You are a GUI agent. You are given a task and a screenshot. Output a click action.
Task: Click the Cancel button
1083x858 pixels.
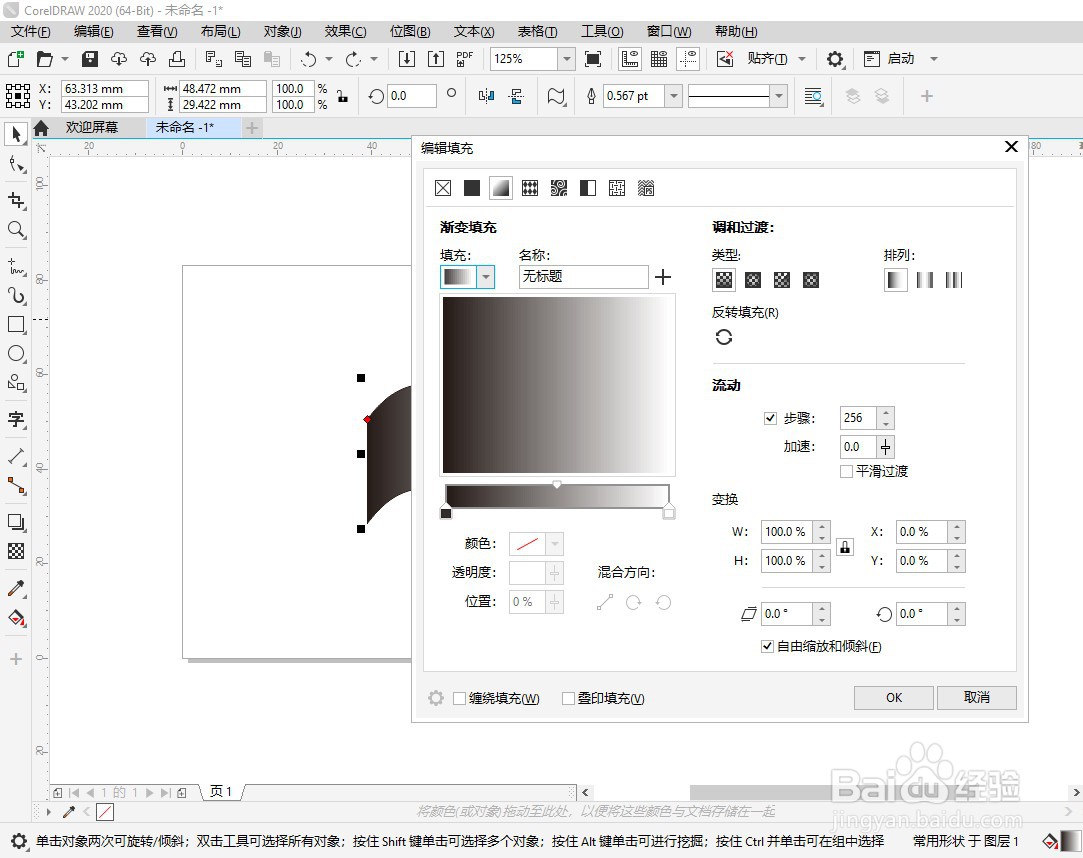(977, 698)
